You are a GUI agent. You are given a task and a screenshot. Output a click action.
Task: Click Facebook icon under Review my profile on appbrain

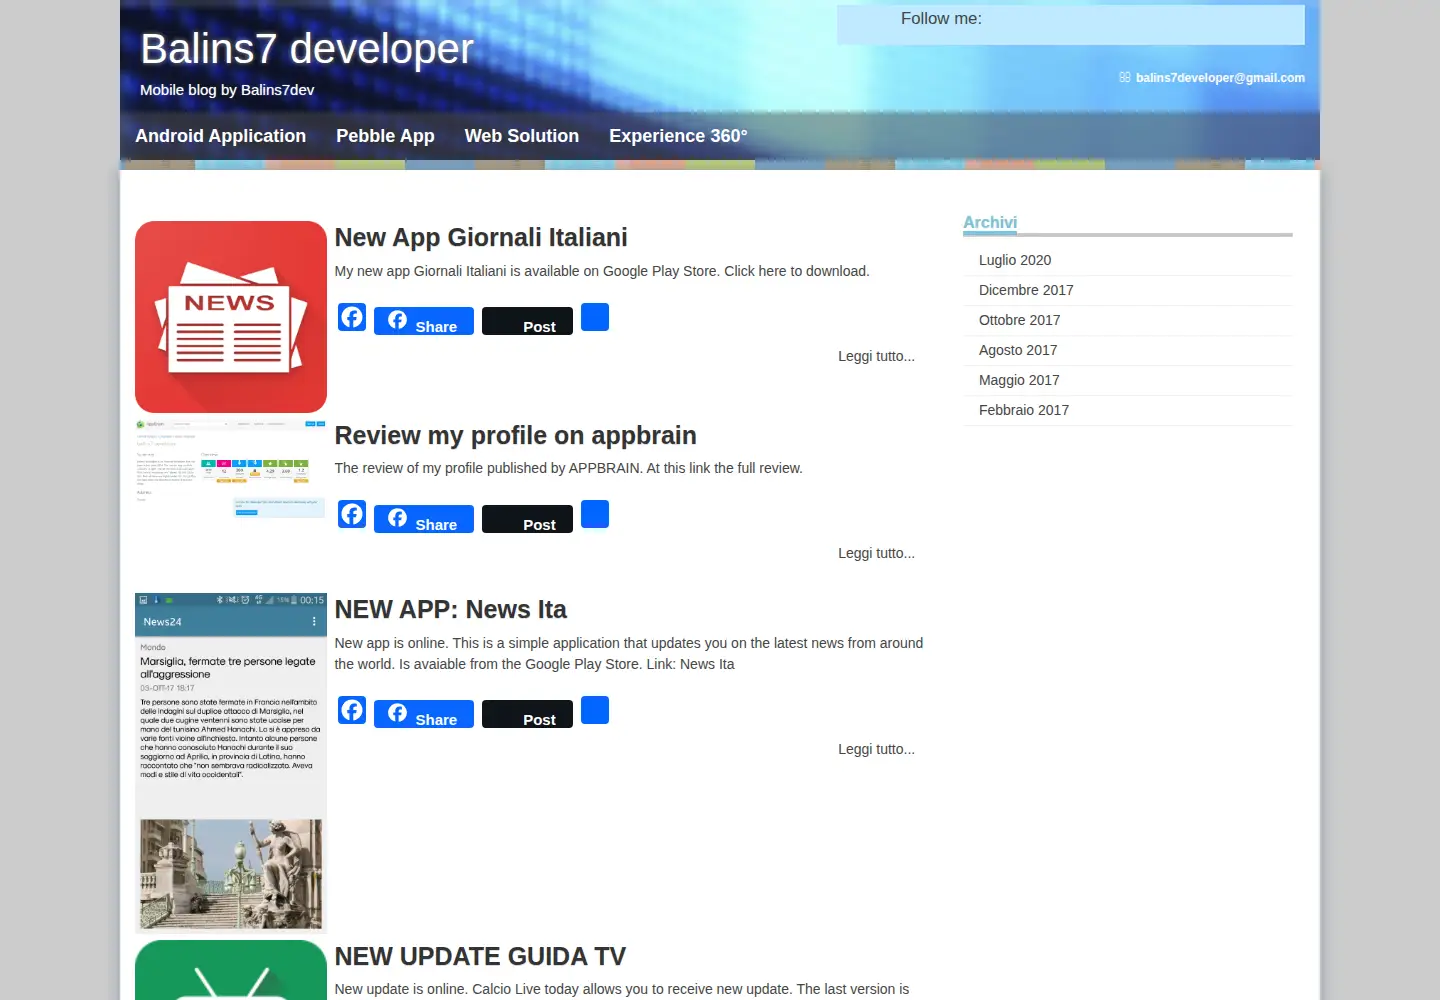click(352, 514)
